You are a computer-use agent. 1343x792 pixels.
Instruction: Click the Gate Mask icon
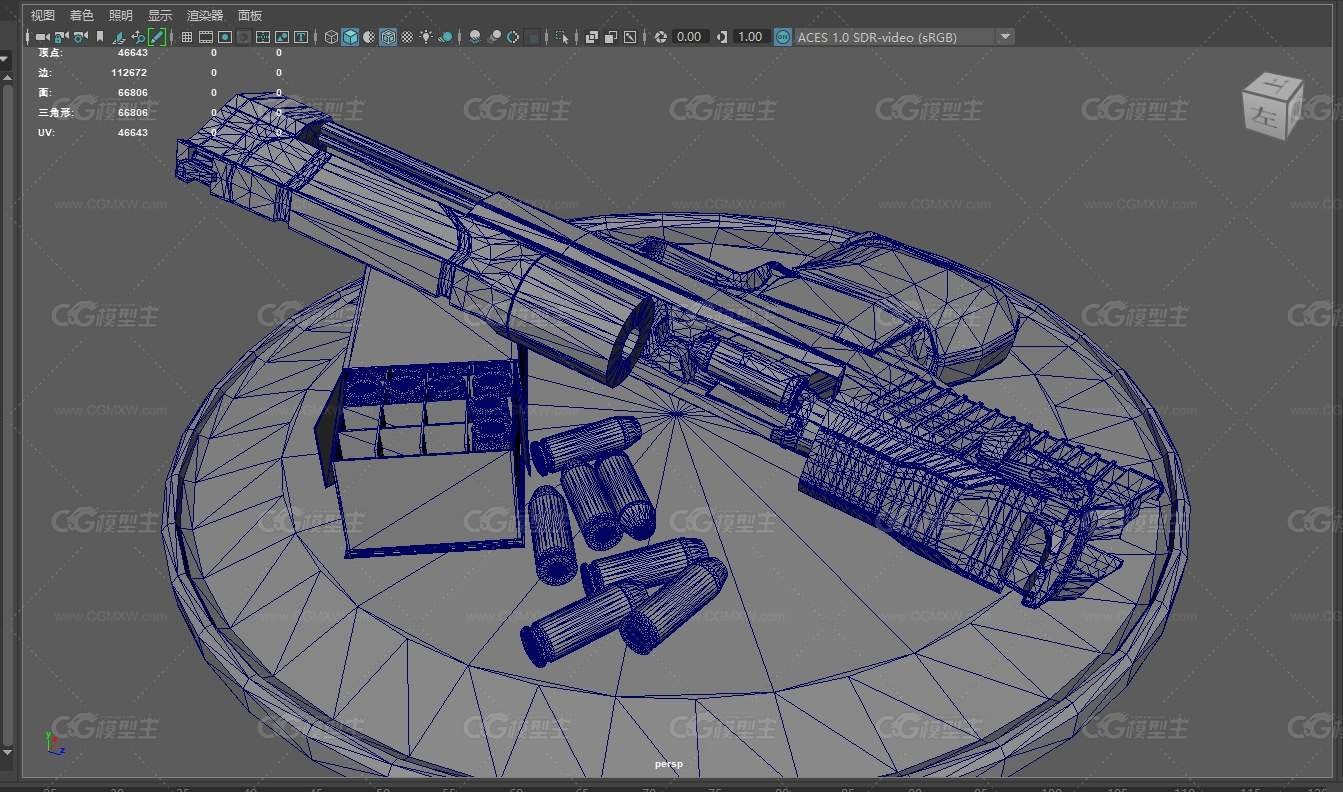(244, 37)
